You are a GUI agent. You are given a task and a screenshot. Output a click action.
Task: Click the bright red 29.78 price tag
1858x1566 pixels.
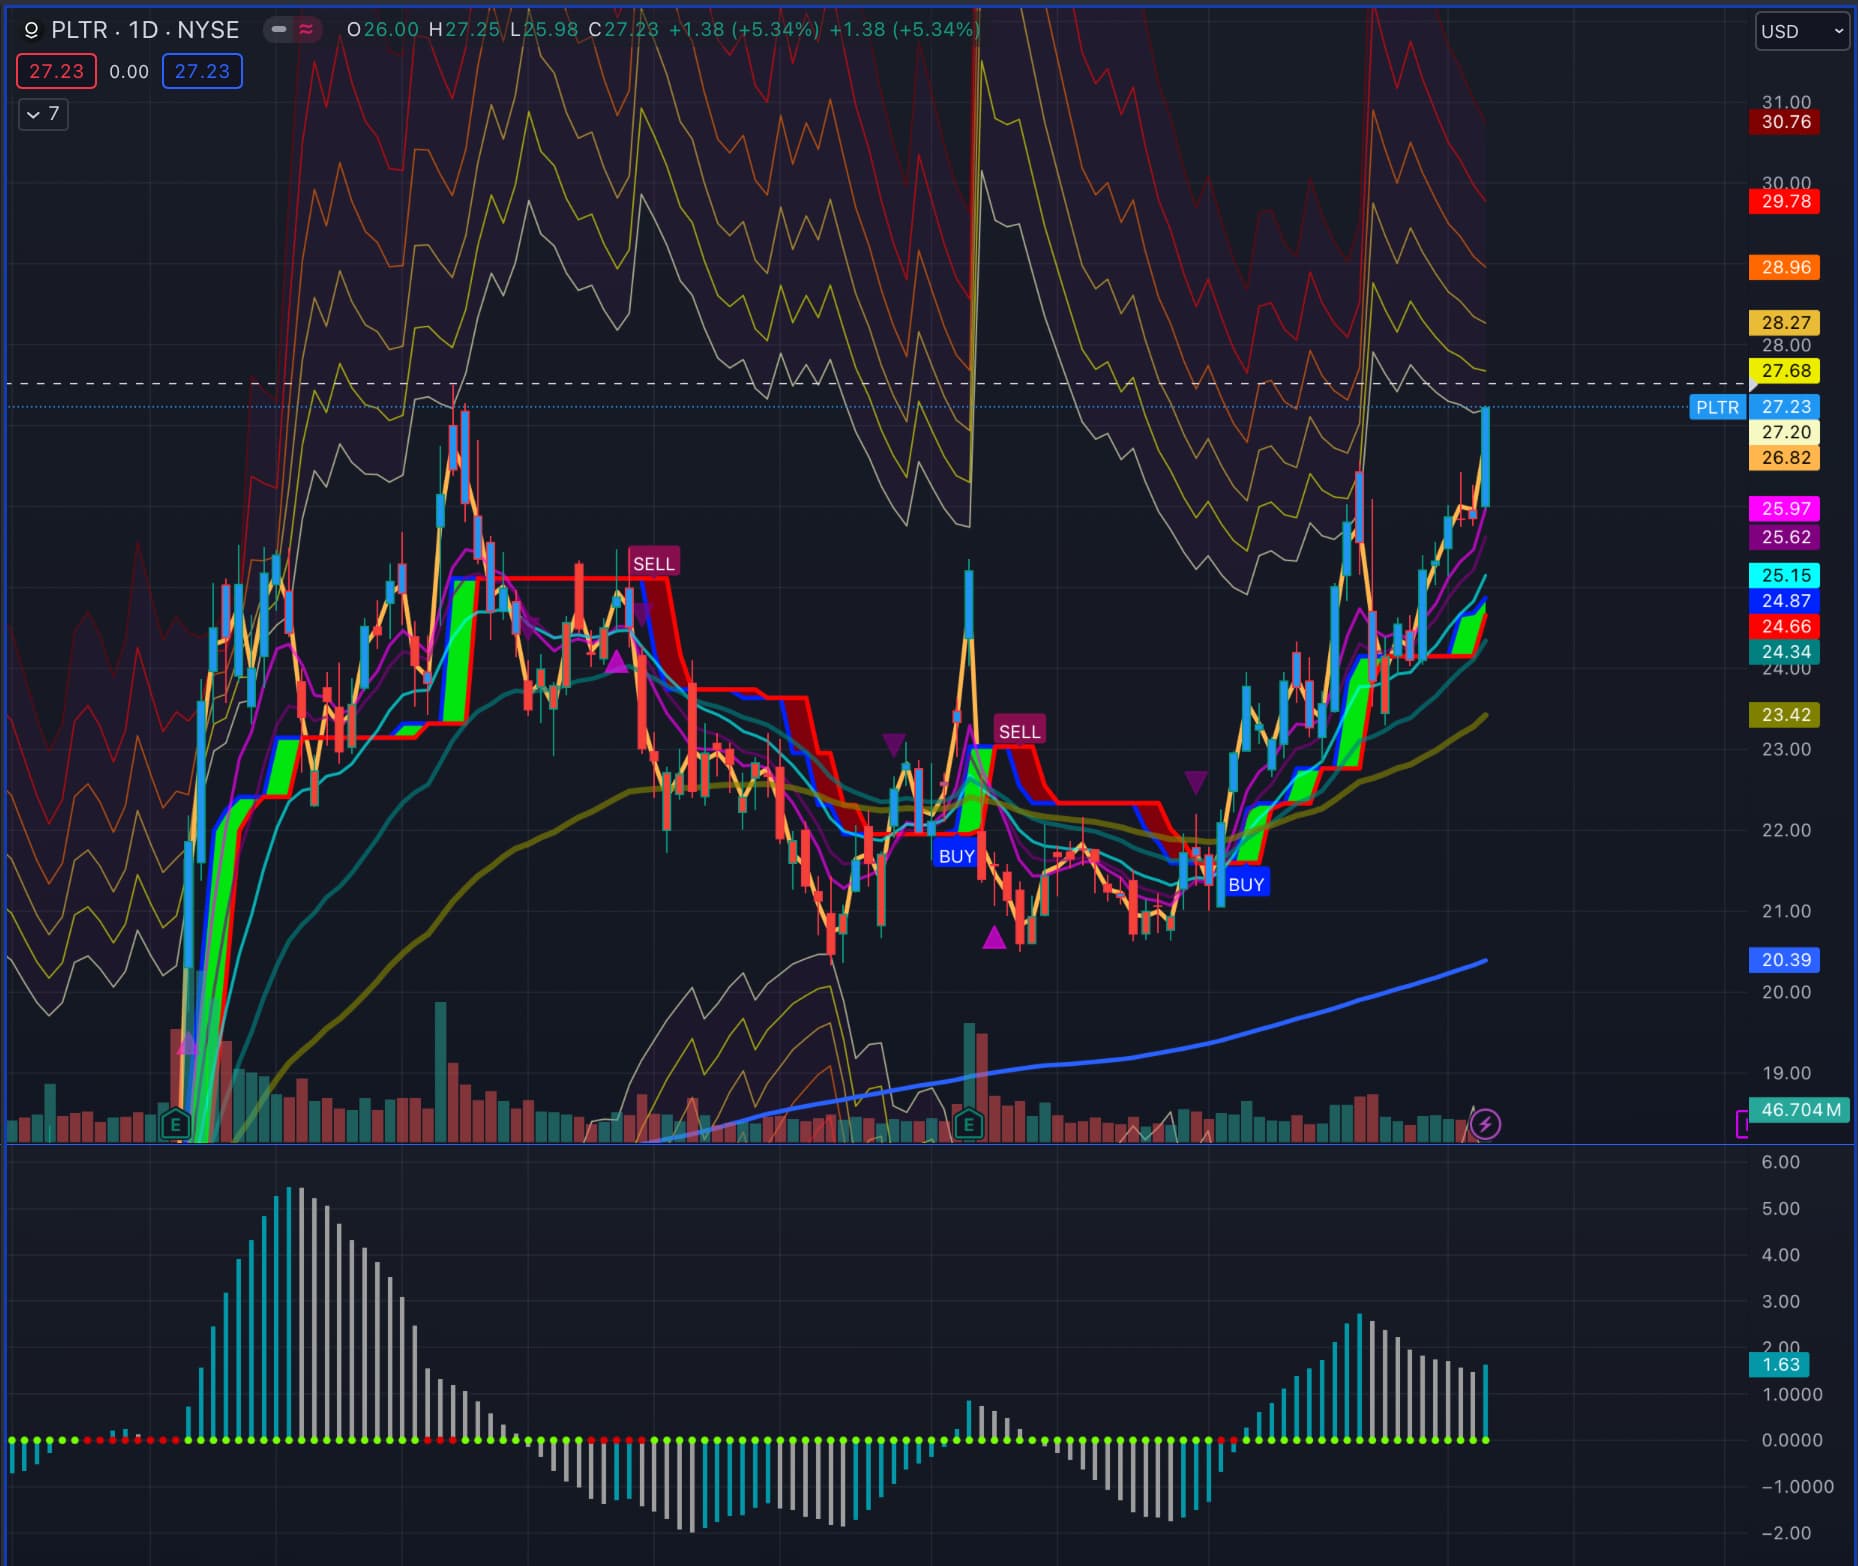tap(1786, 201)
